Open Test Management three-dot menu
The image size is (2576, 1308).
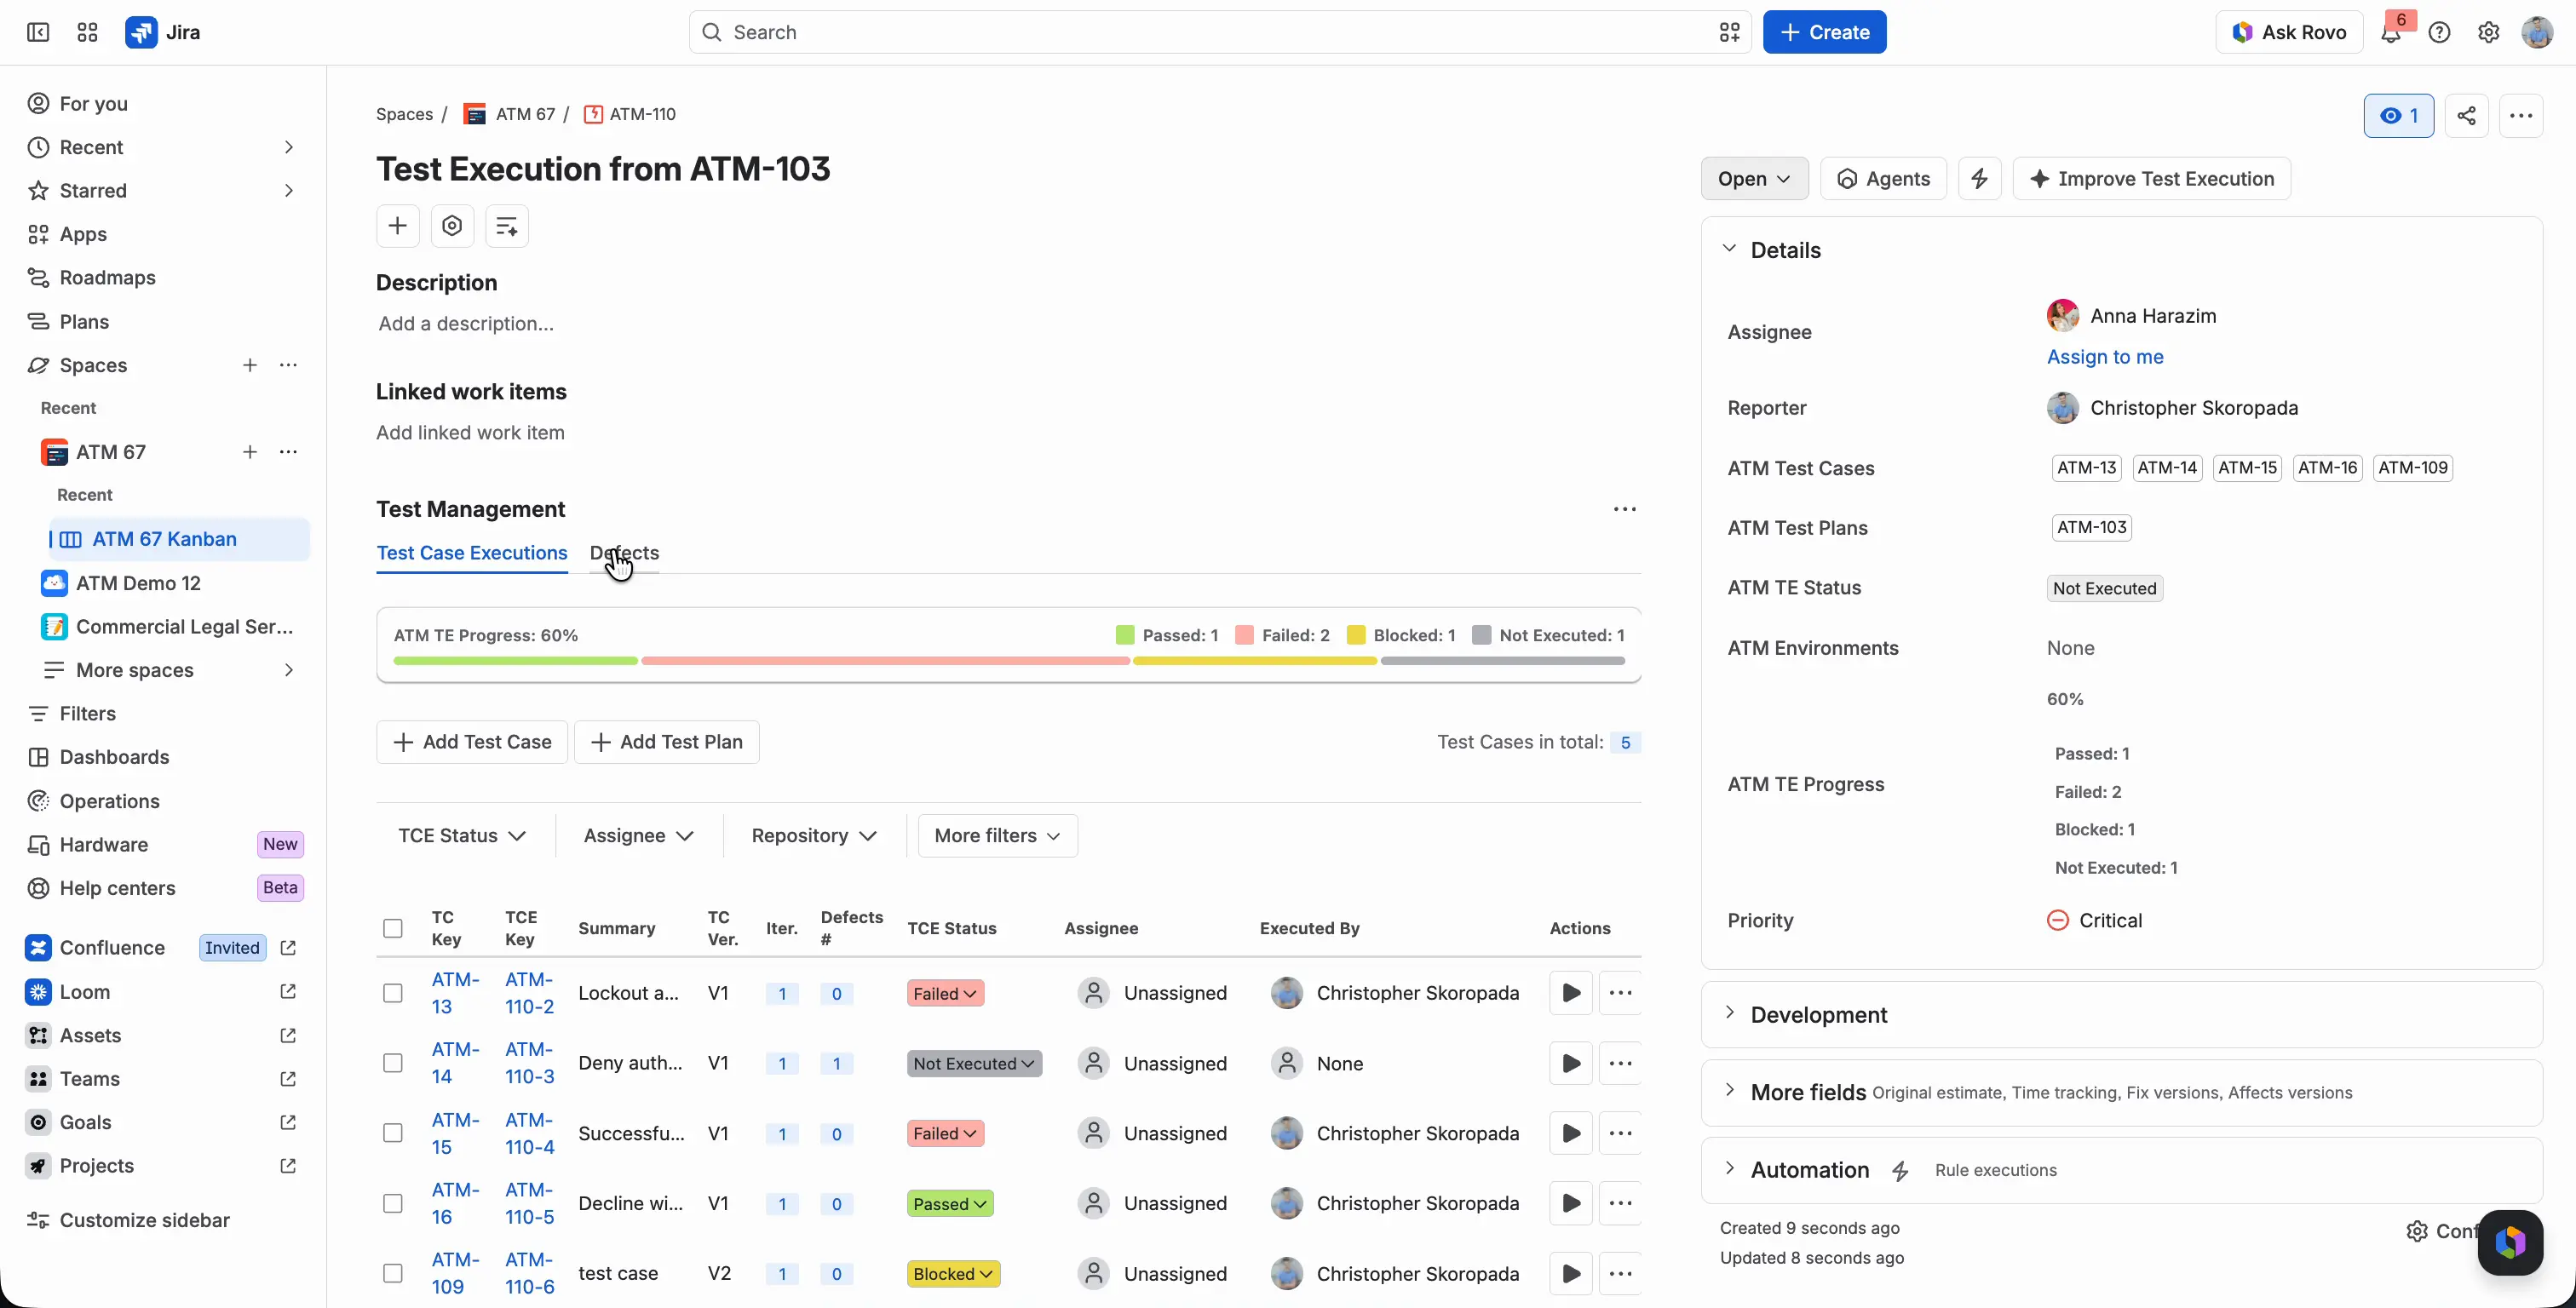coord(1624,510)
